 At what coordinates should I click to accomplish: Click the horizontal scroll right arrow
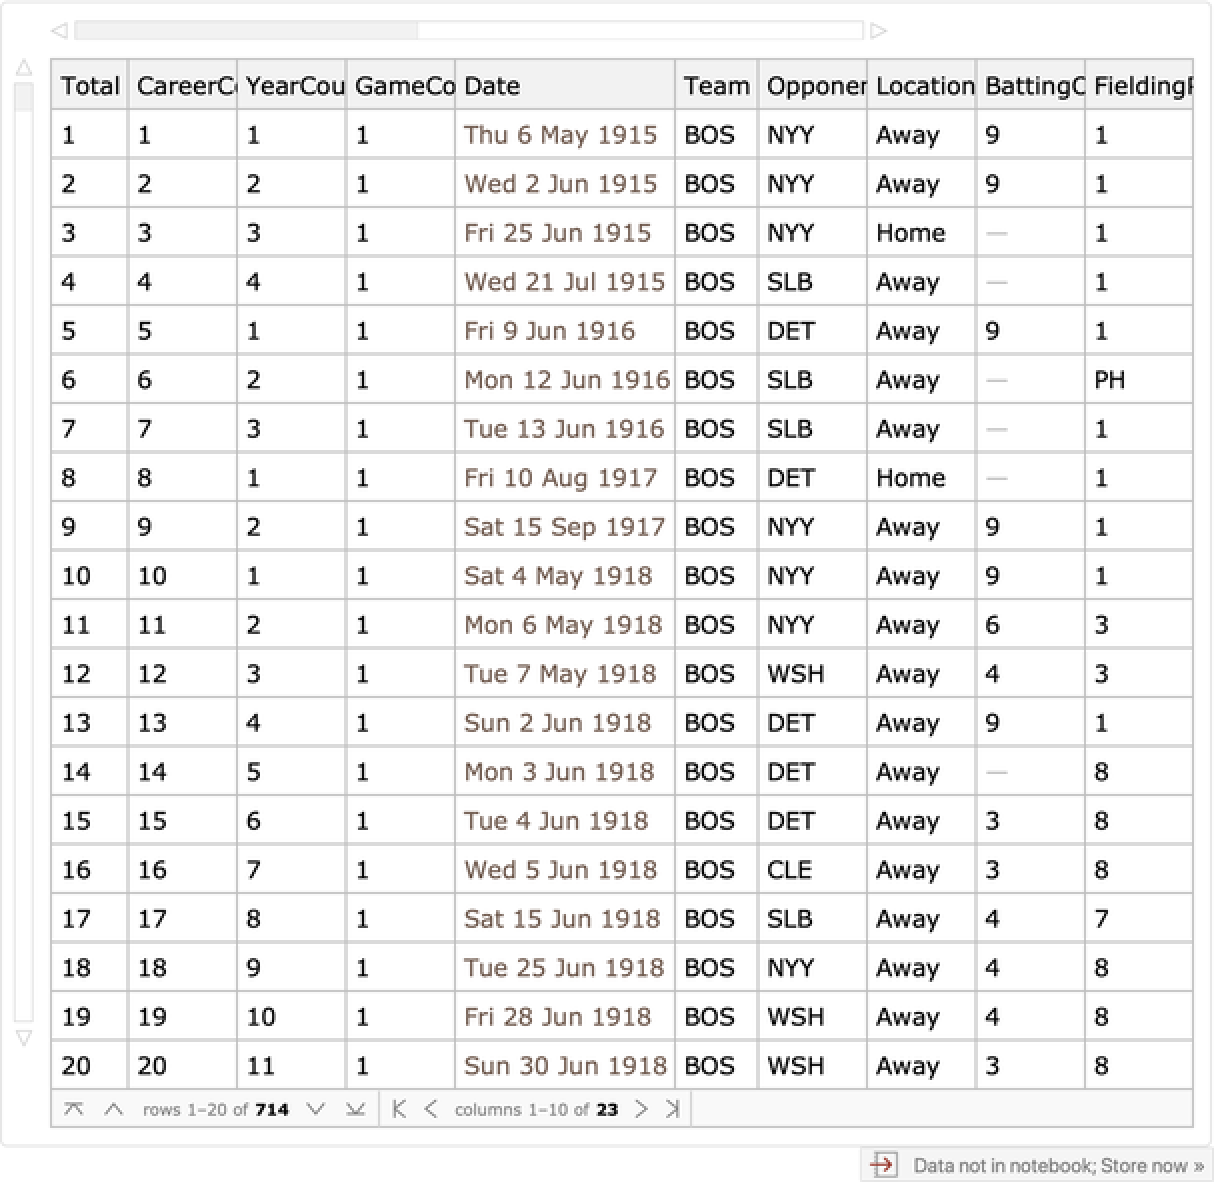tap(879, 31)
